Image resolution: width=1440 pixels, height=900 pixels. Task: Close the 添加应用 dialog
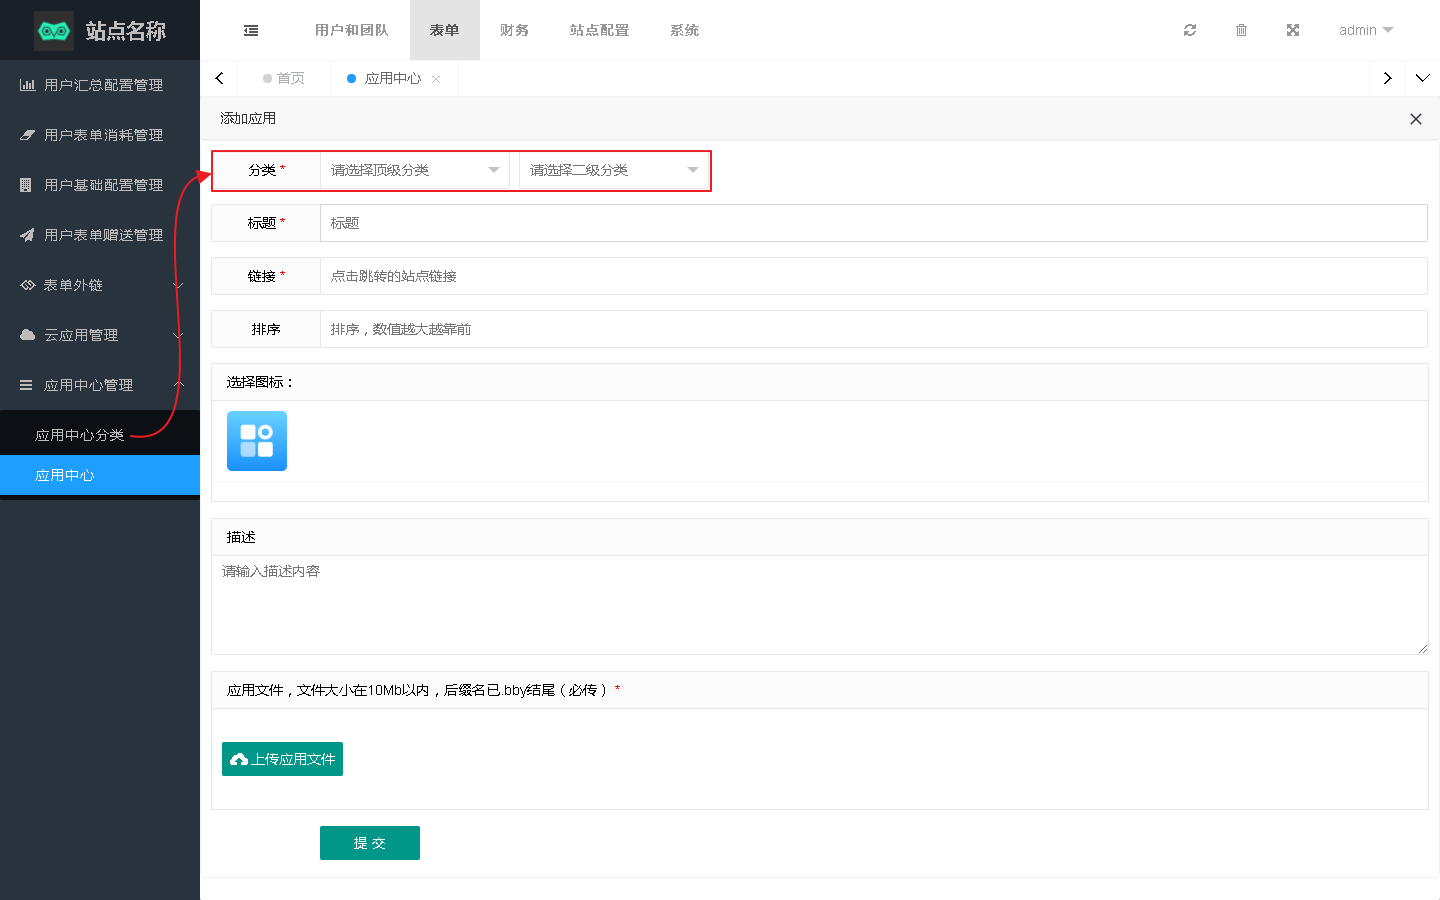click(1415, 119)
